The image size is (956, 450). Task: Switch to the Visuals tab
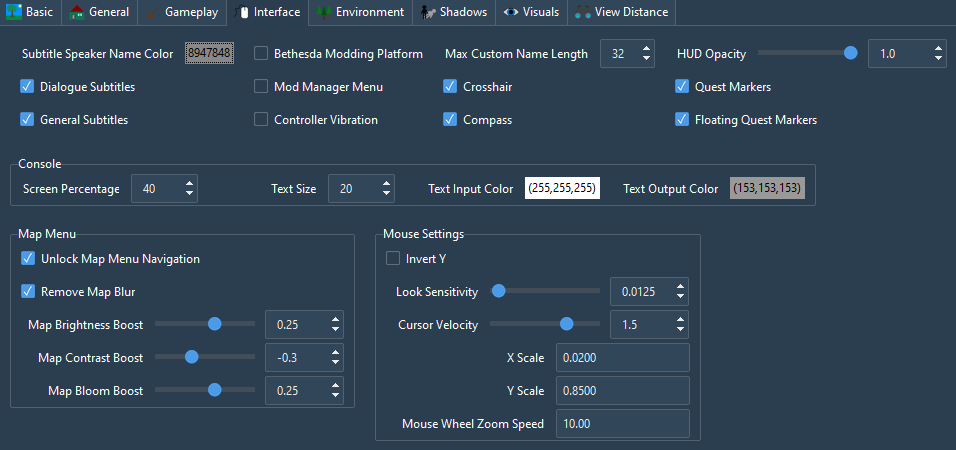coord(531,12)
